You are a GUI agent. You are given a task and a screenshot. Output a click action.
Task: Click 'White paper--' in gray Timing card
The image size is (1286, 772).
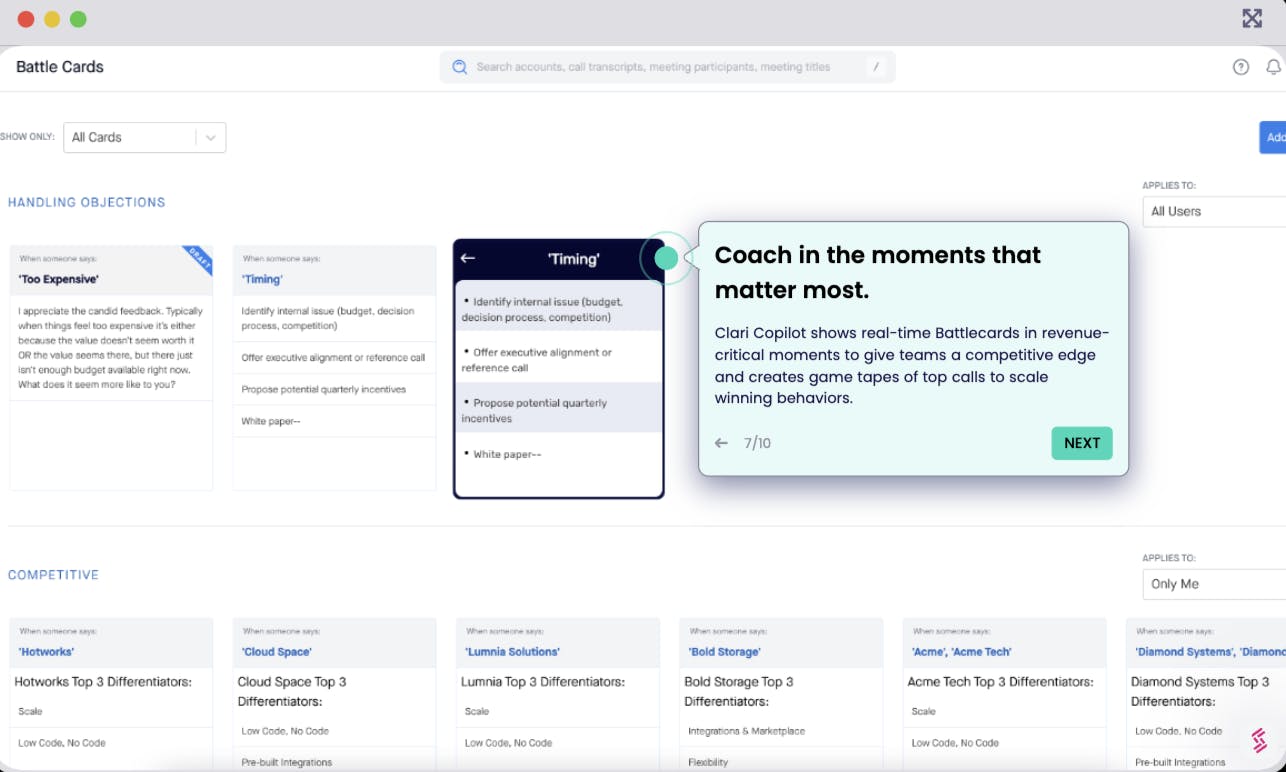coord(271,421)
